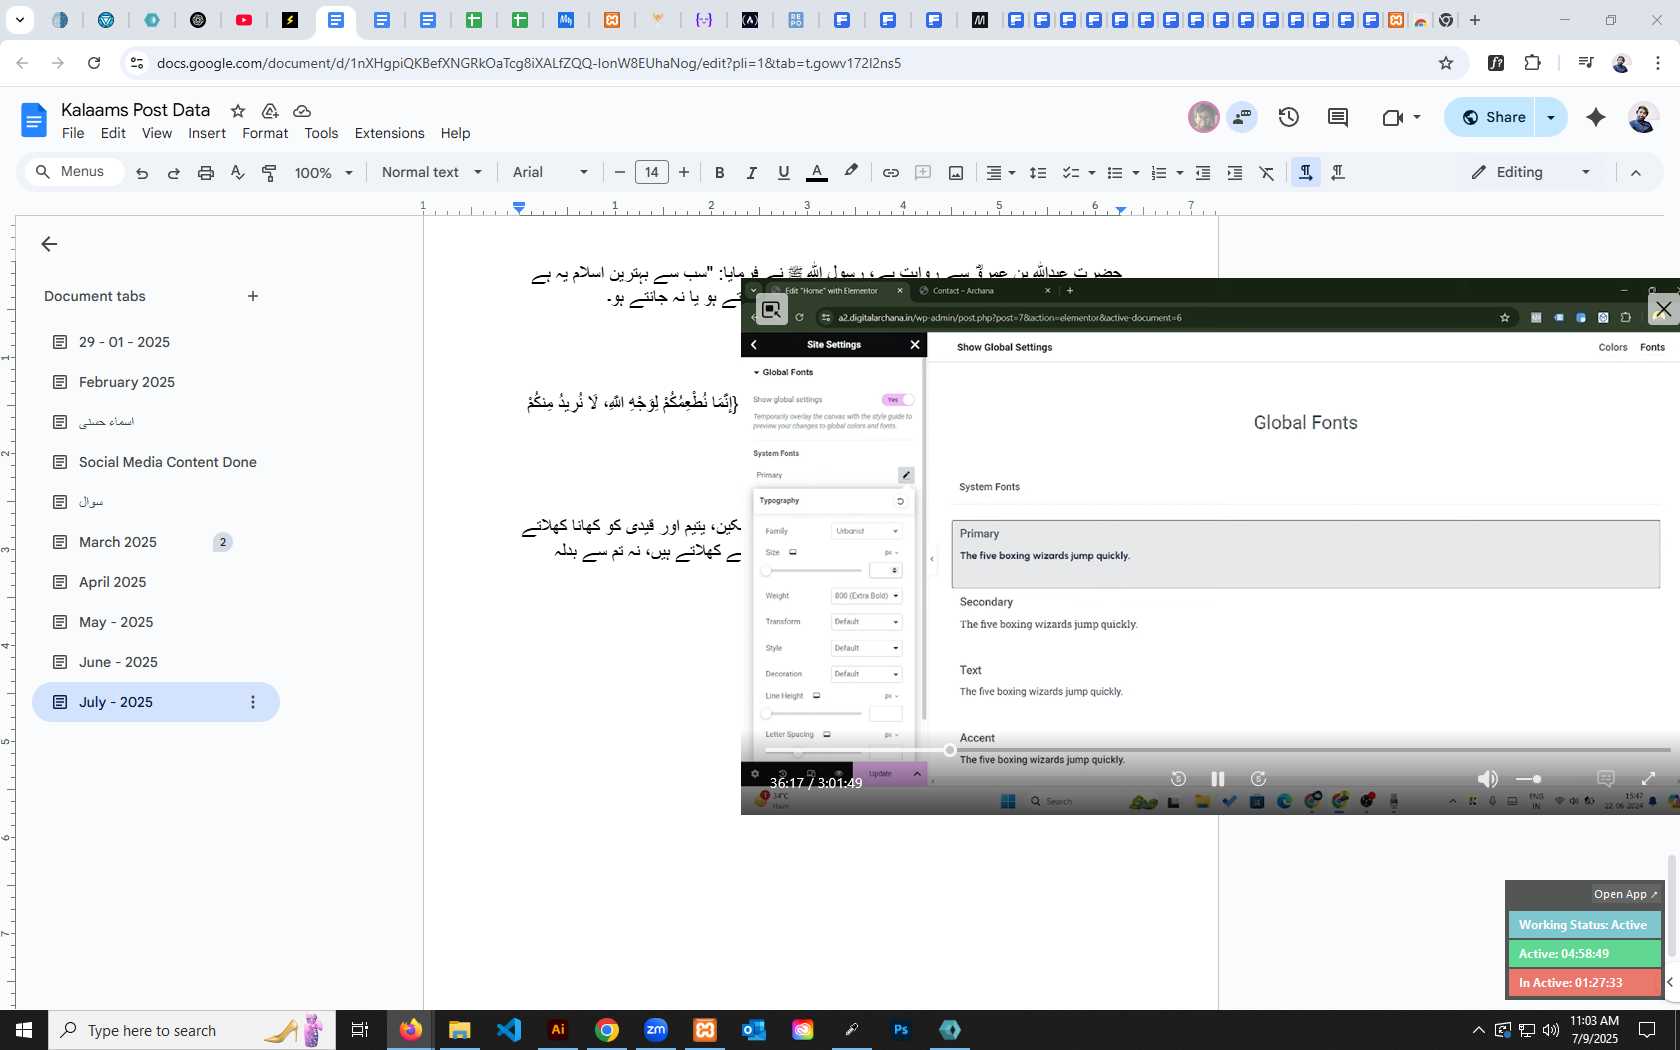The width and height of the screenshot is (1680, 1050).
Task: Mute the picture-in-picture video
Action: point(1488,779)
